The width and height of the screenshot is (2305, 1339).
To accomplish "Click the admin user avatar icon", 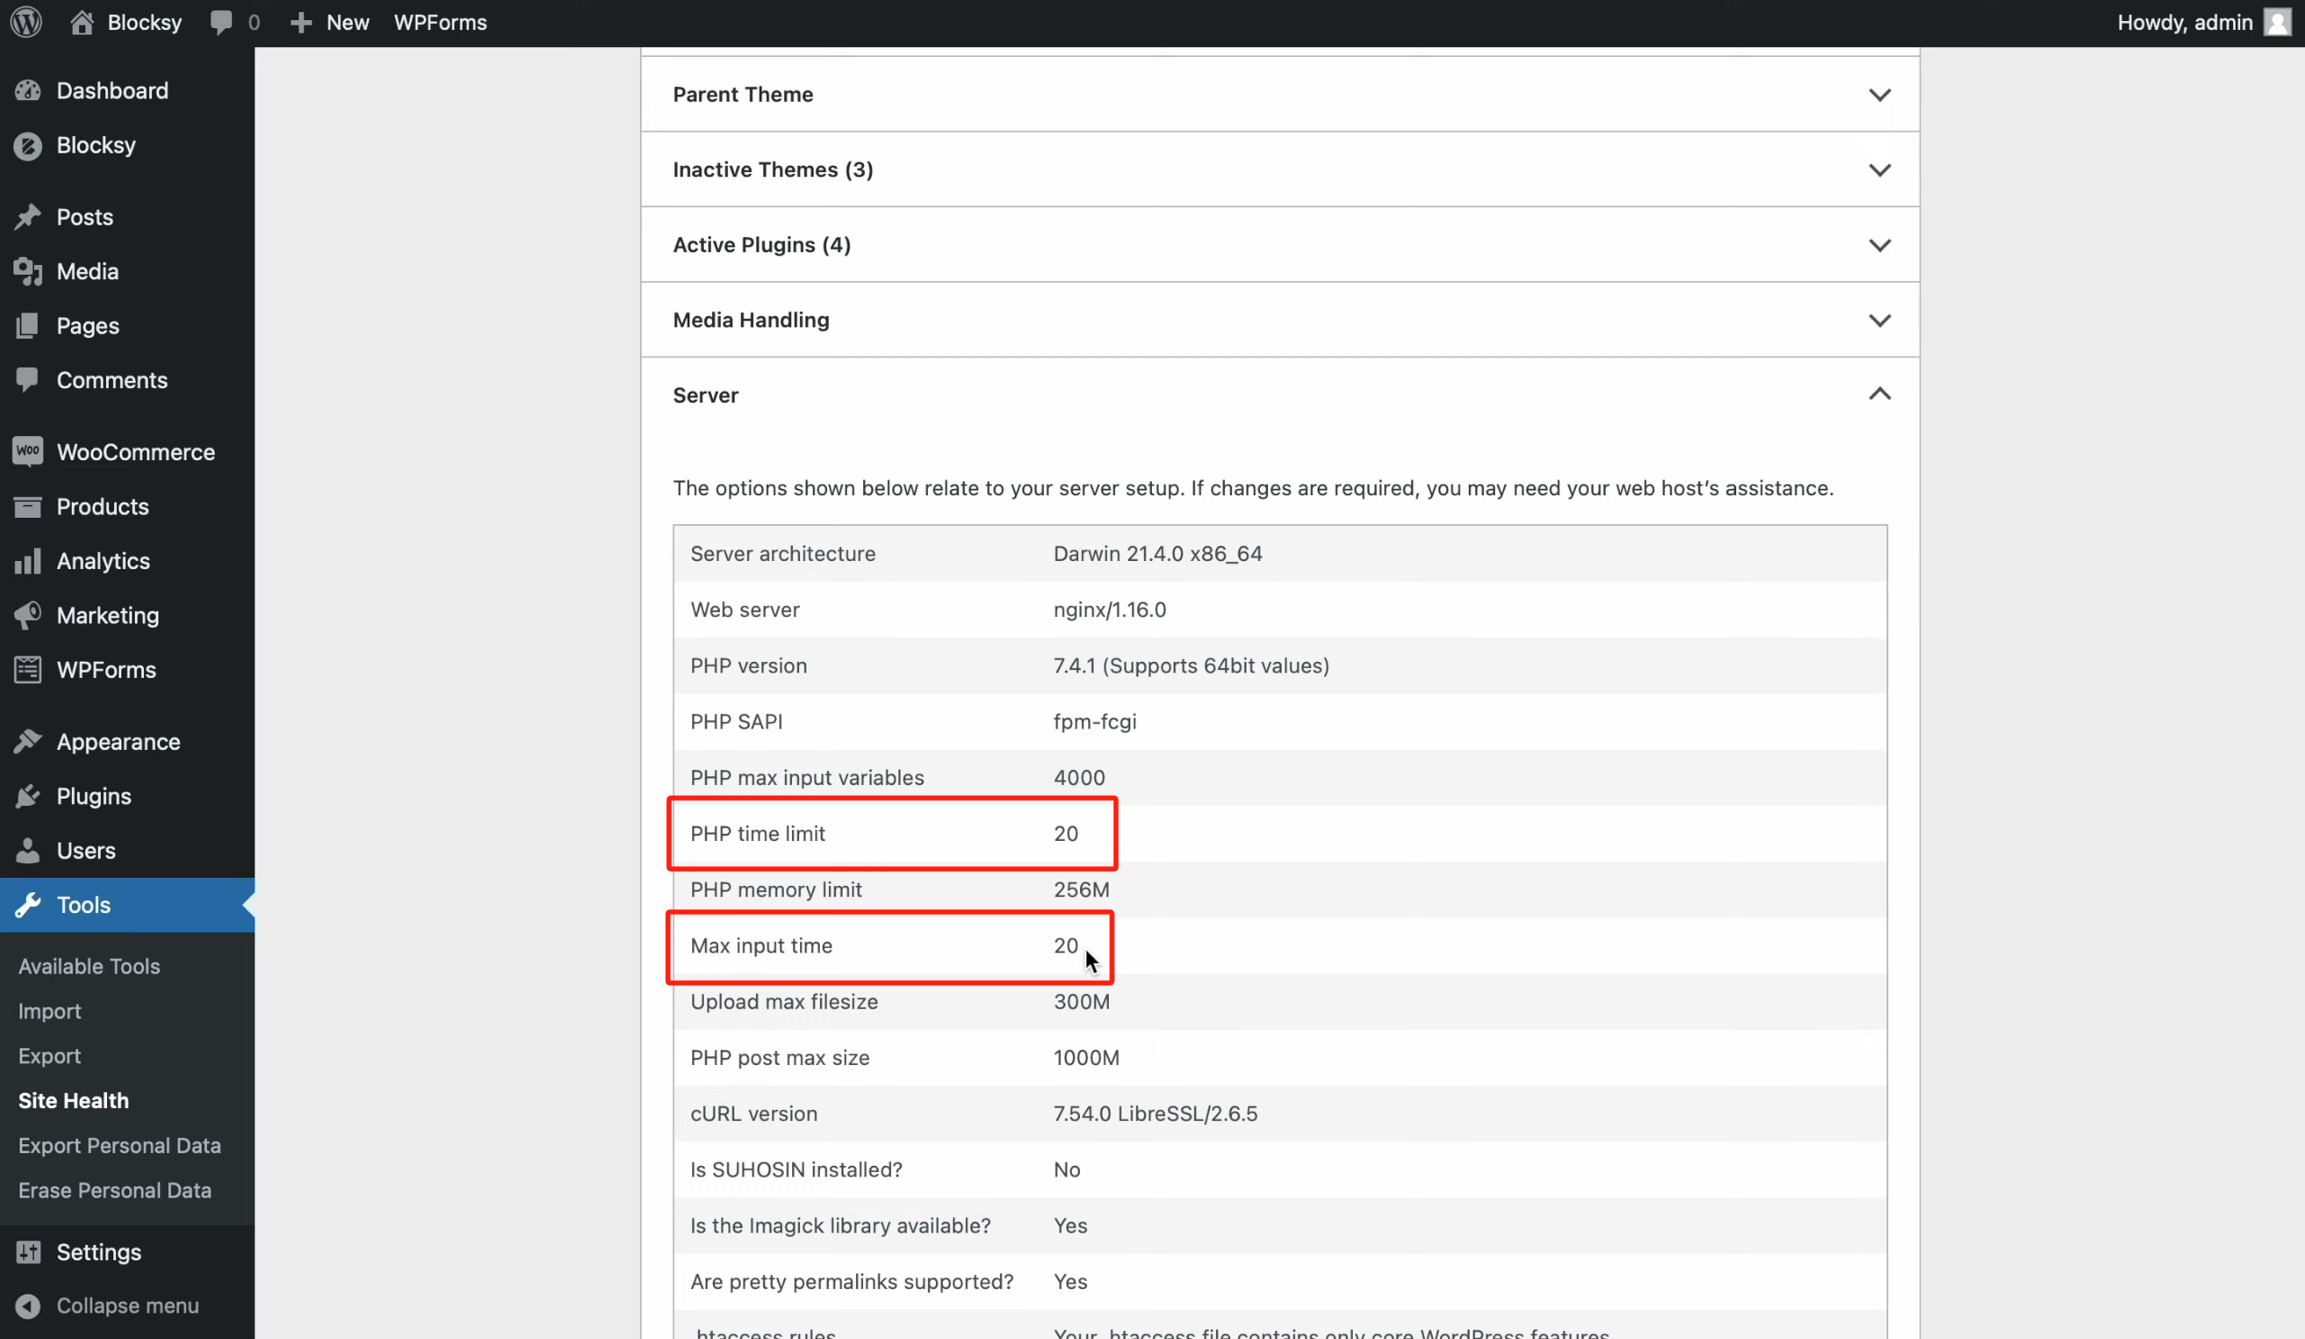I will click(x=2277, y=22).
